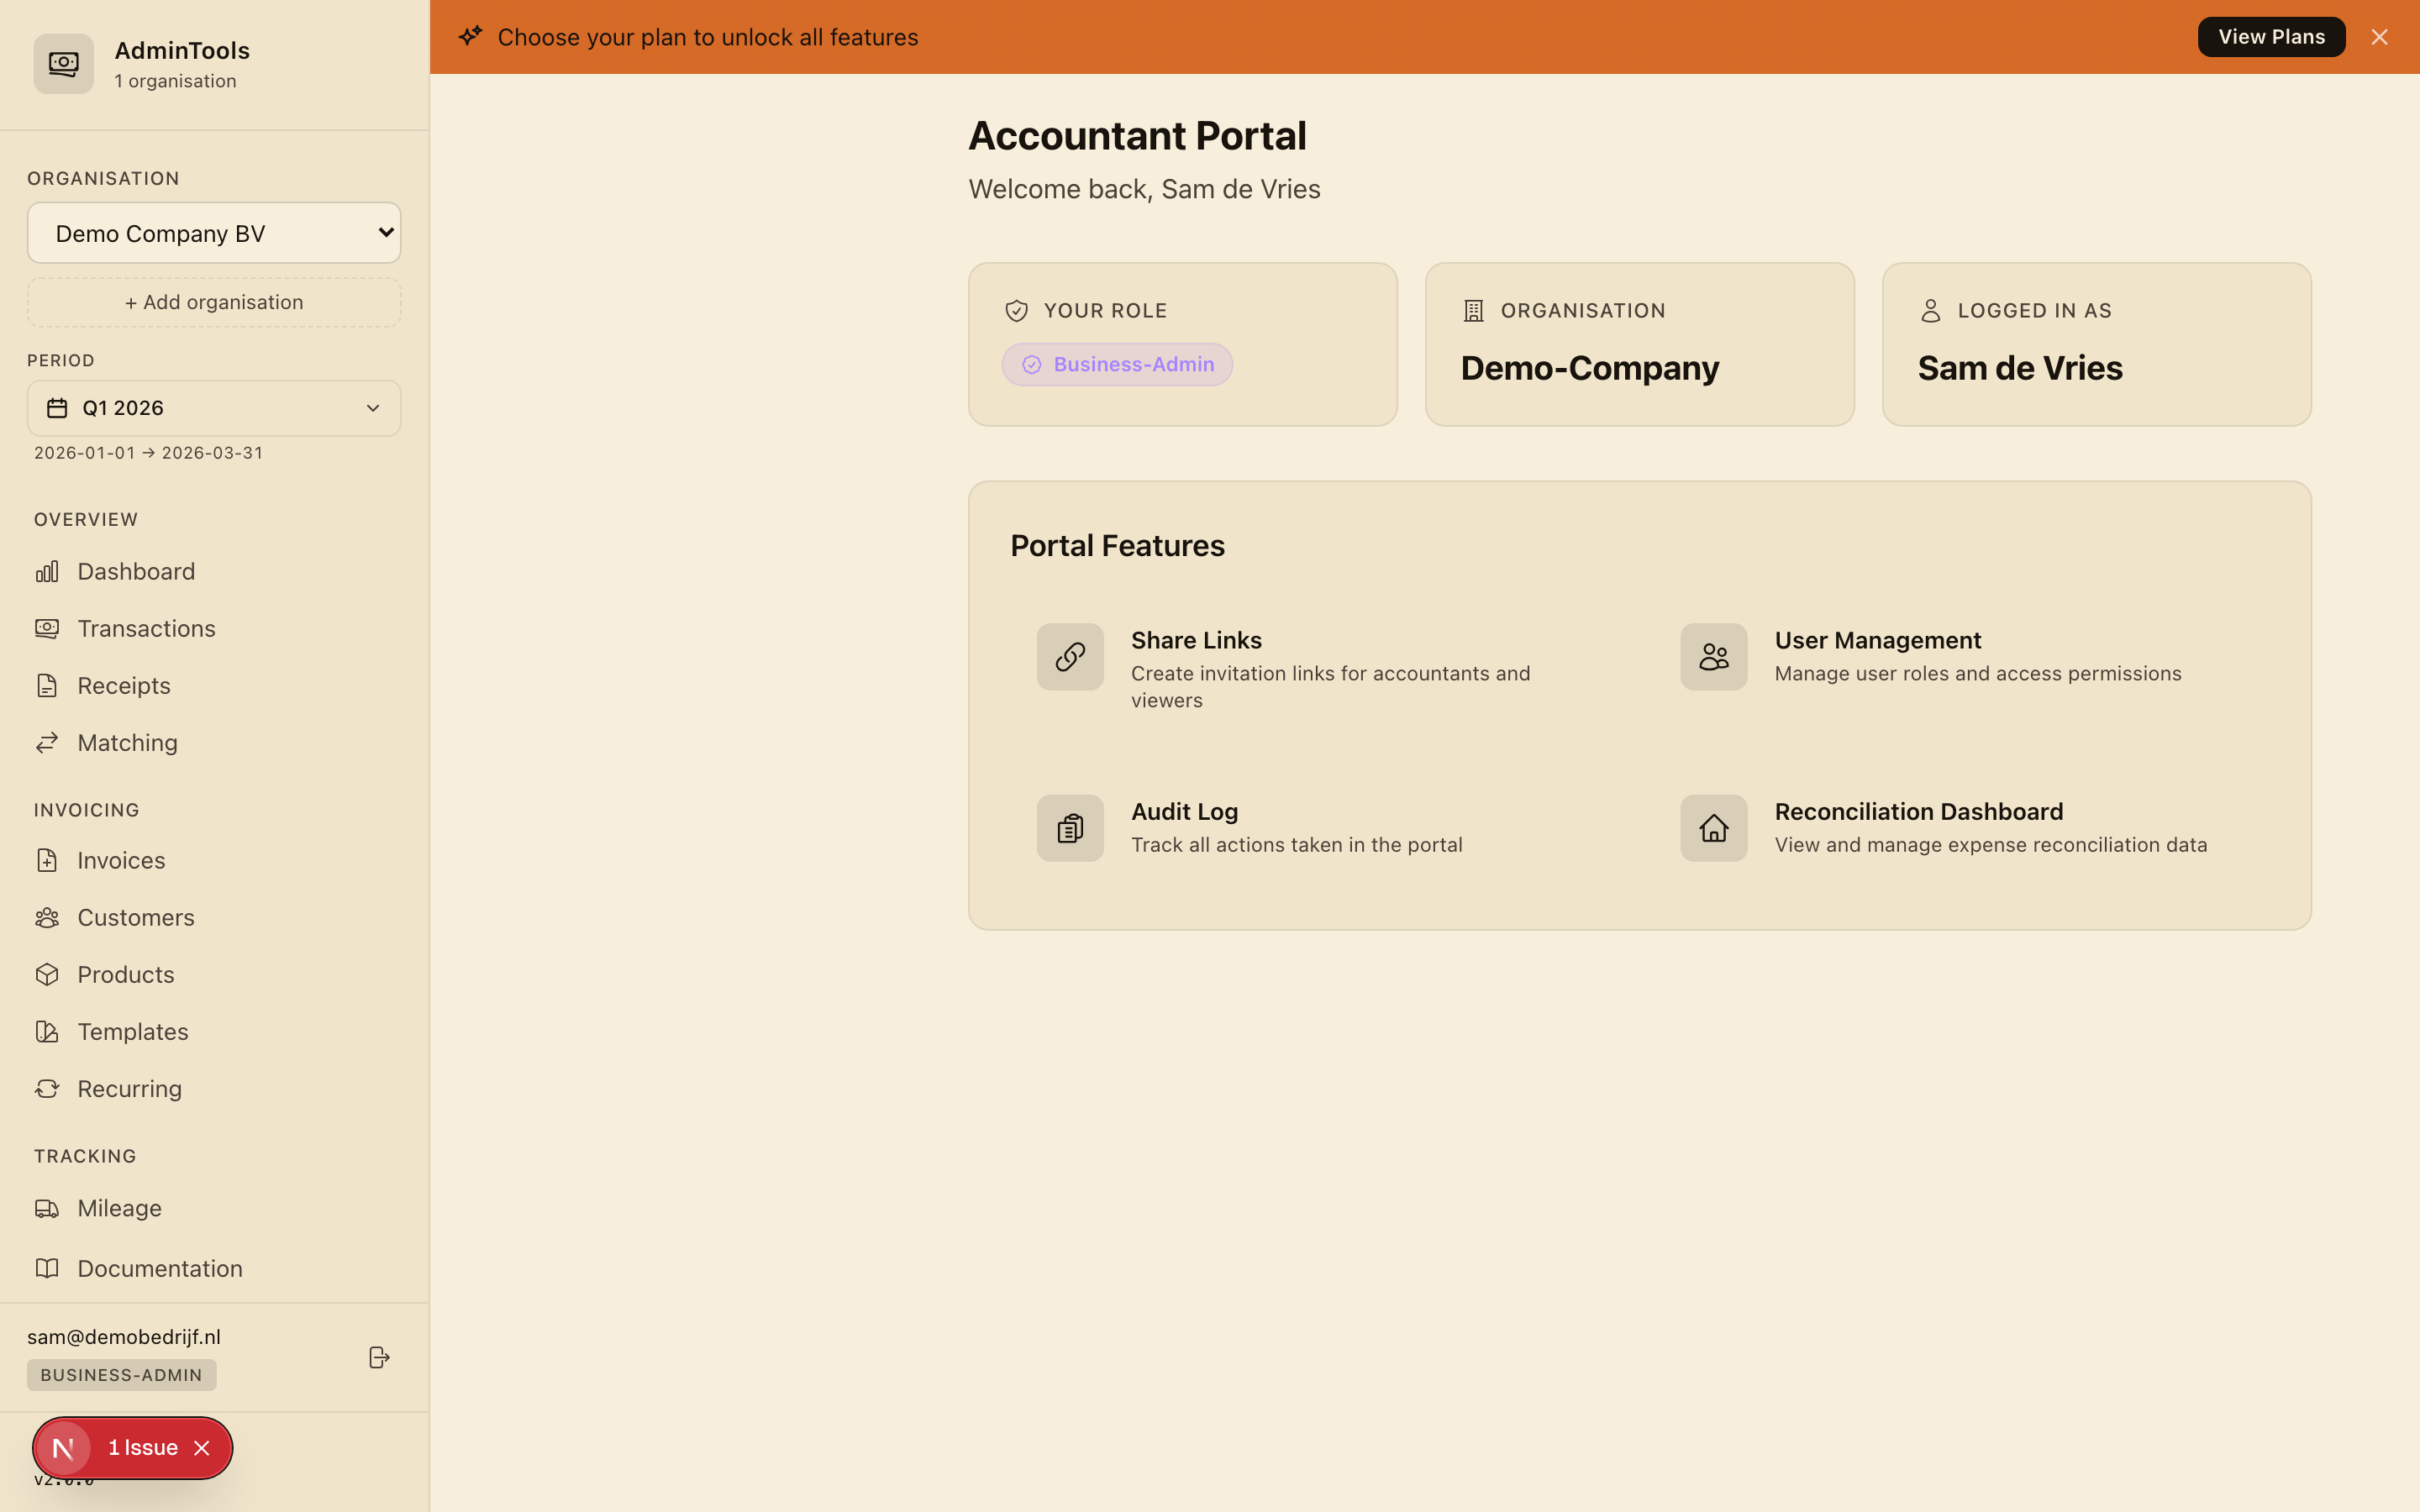Click the Transactions banknote icon
Viewport: 2420px width, 1512px height.
(47, 628)
